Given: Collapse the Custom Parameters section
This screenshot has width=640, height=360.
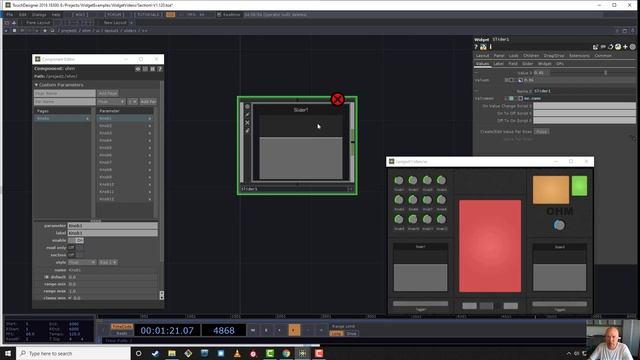Looking at the screenshot, I should tap(36, 85).
